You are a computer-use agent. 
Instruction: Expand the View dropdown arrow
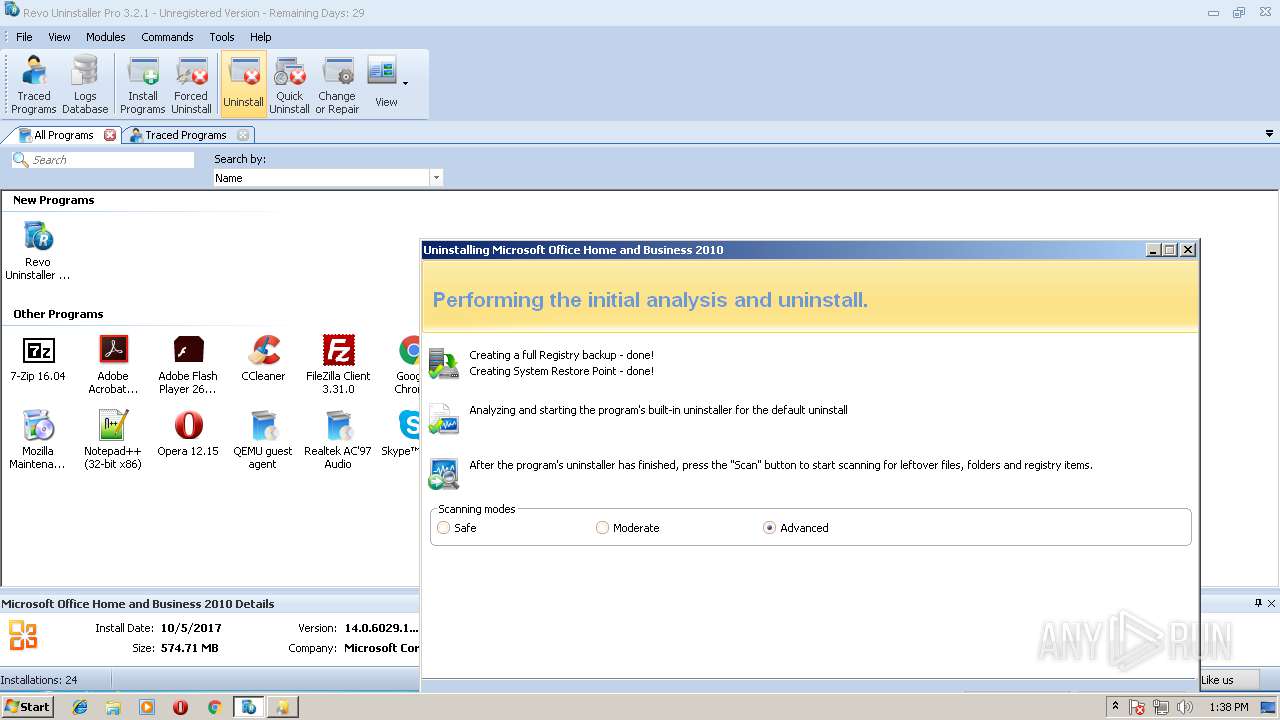[x=405, y=84]
